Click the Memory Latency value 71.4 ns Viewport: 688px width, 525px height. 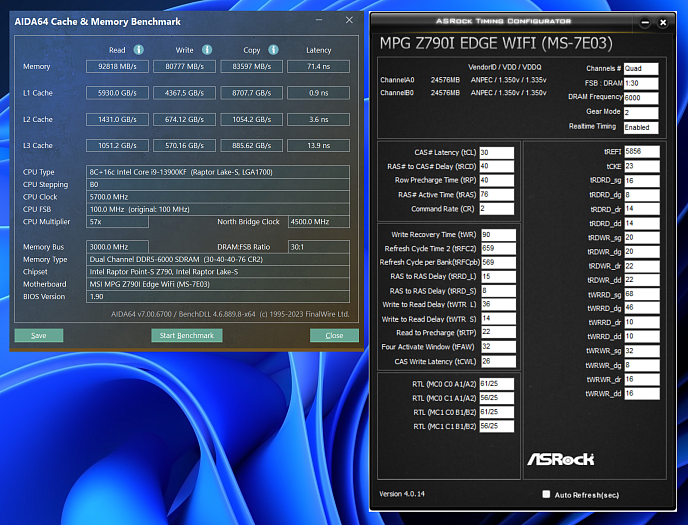tap(319, 67)
